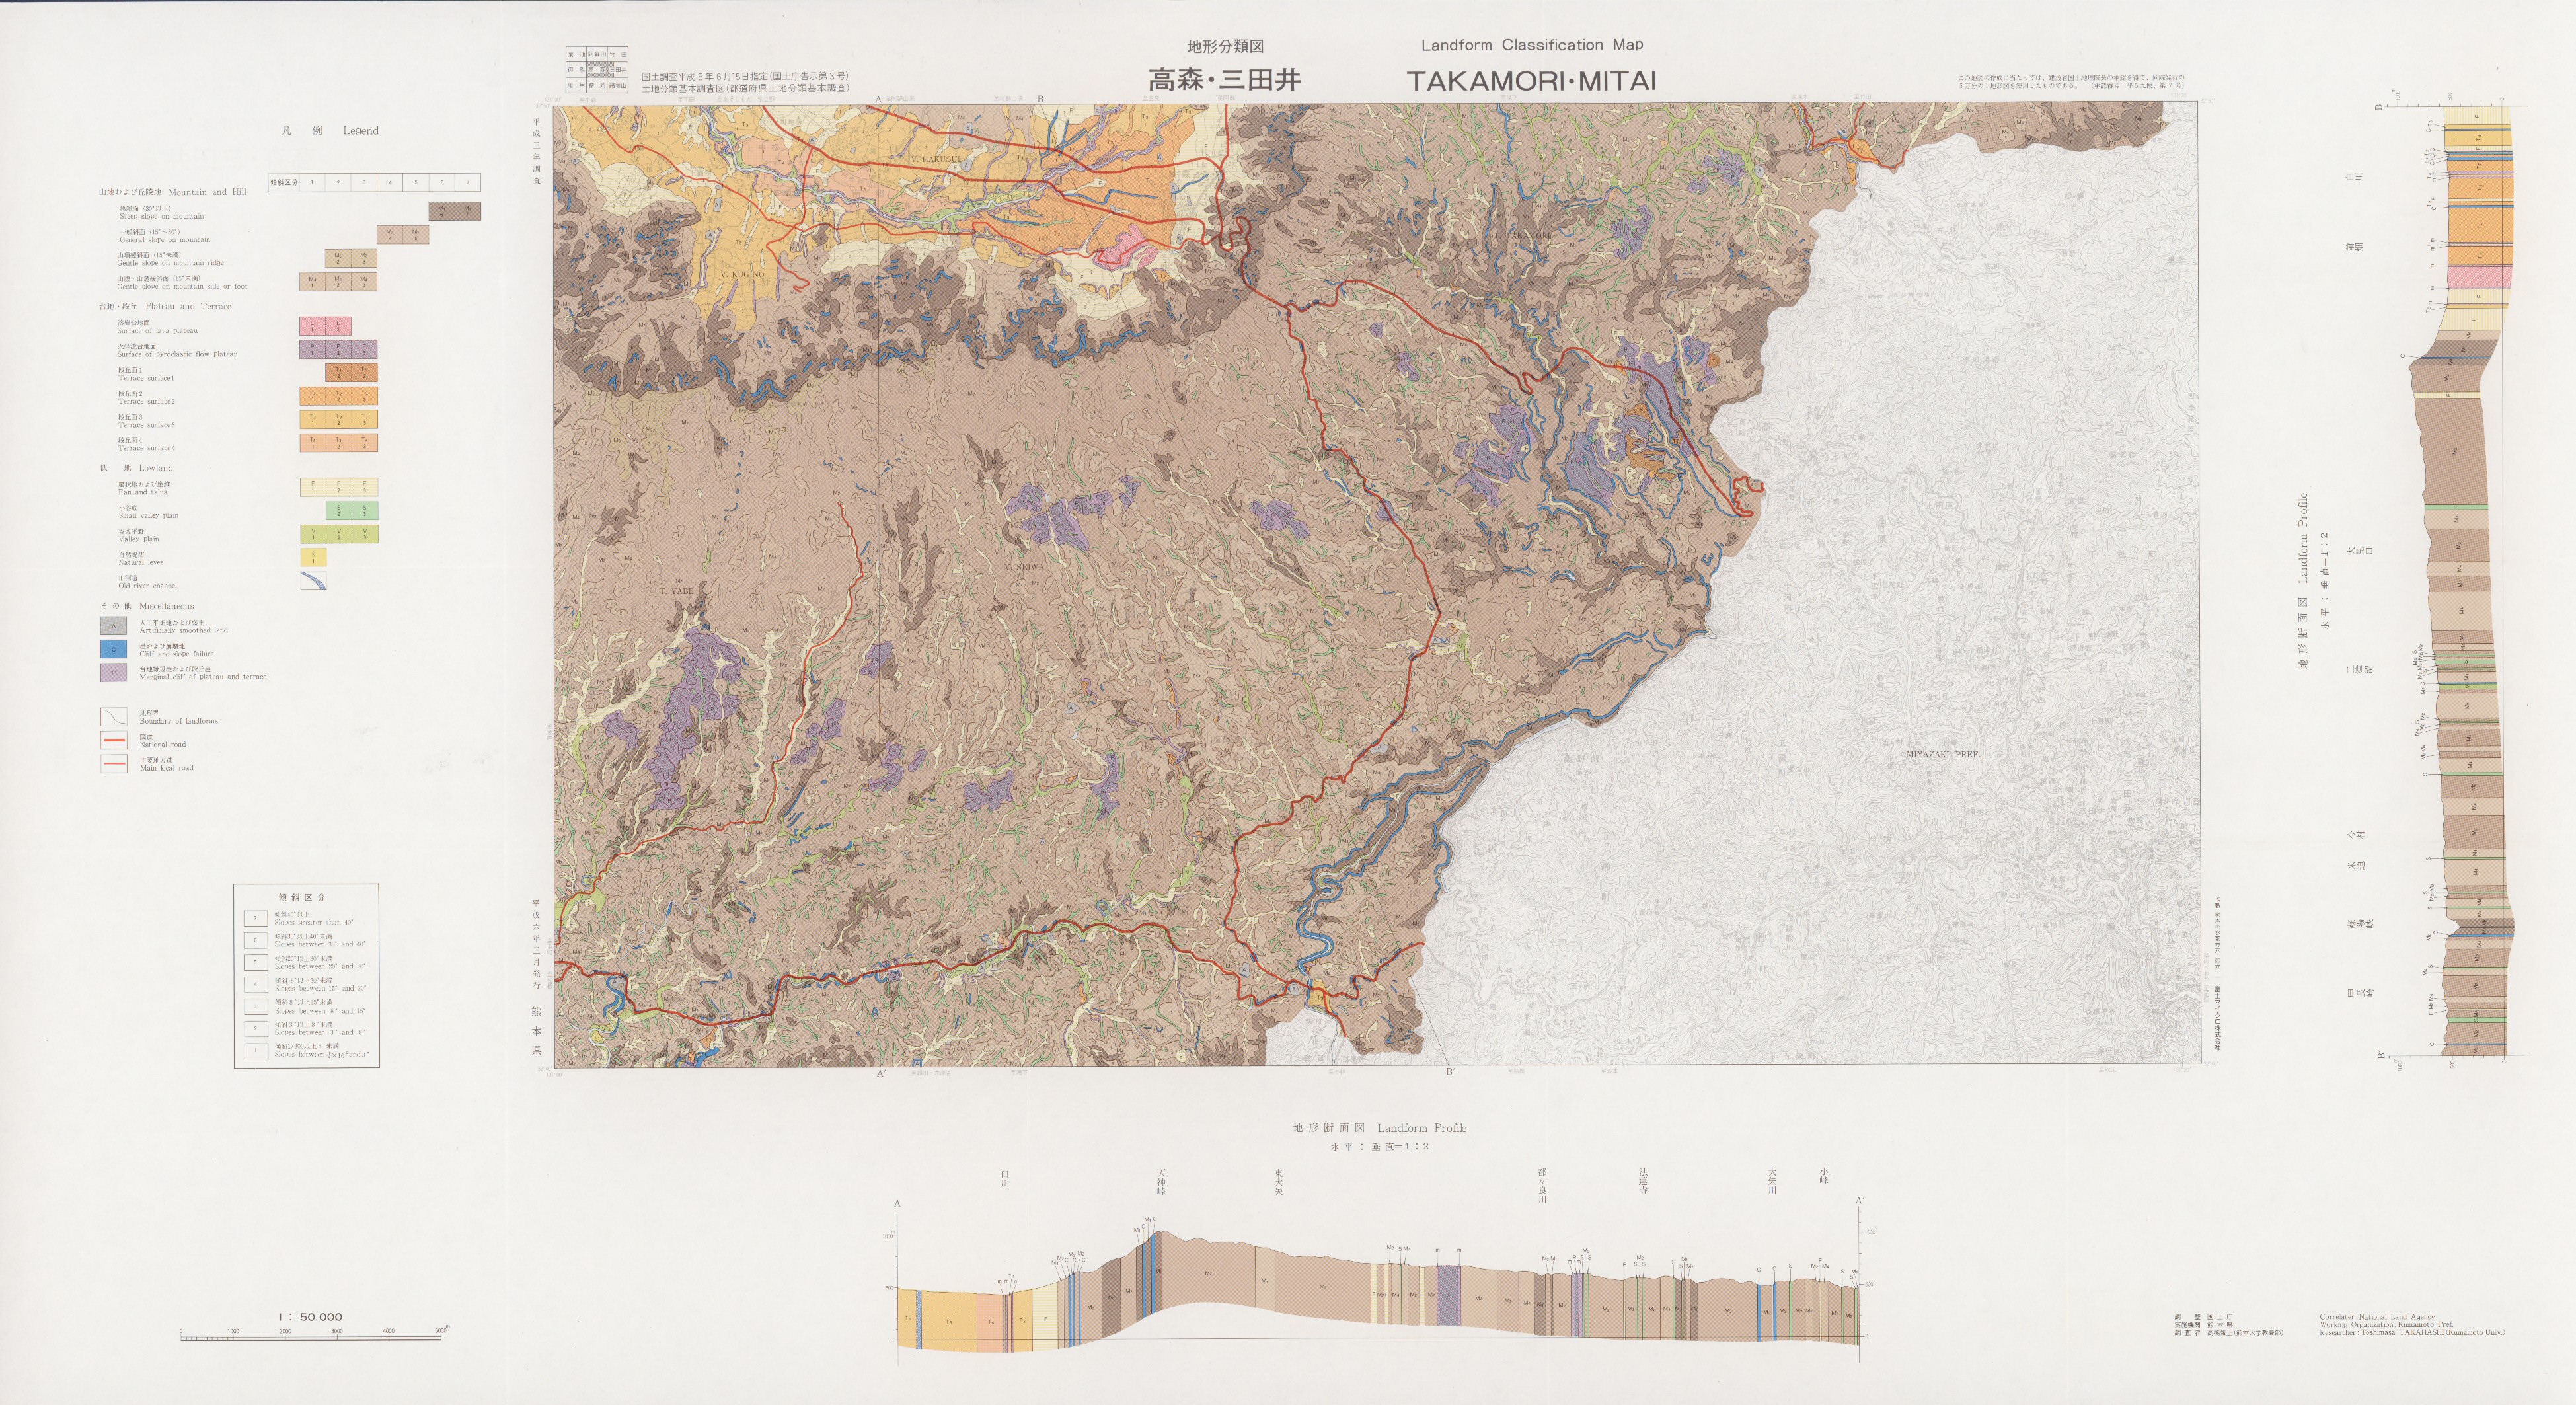Screen dimensions: 2576x1405
Task: Click the green 'Small valley plain' swatch
Action: click(352, 510)
